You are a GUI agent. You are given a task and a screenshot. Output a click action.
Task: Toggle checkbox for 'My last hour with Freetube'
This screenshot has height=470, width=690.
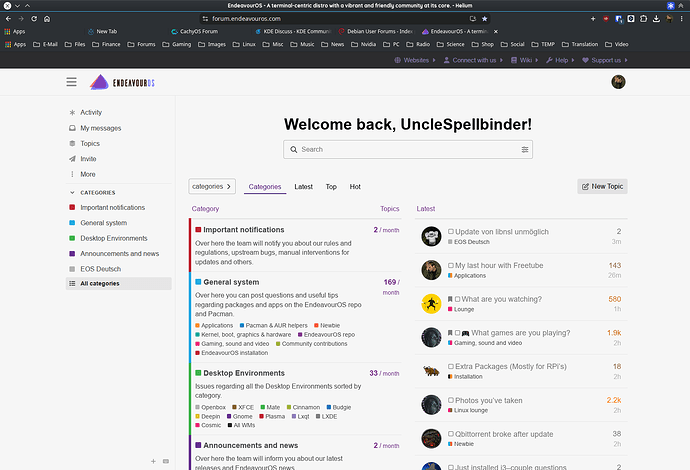pos(451,265)
